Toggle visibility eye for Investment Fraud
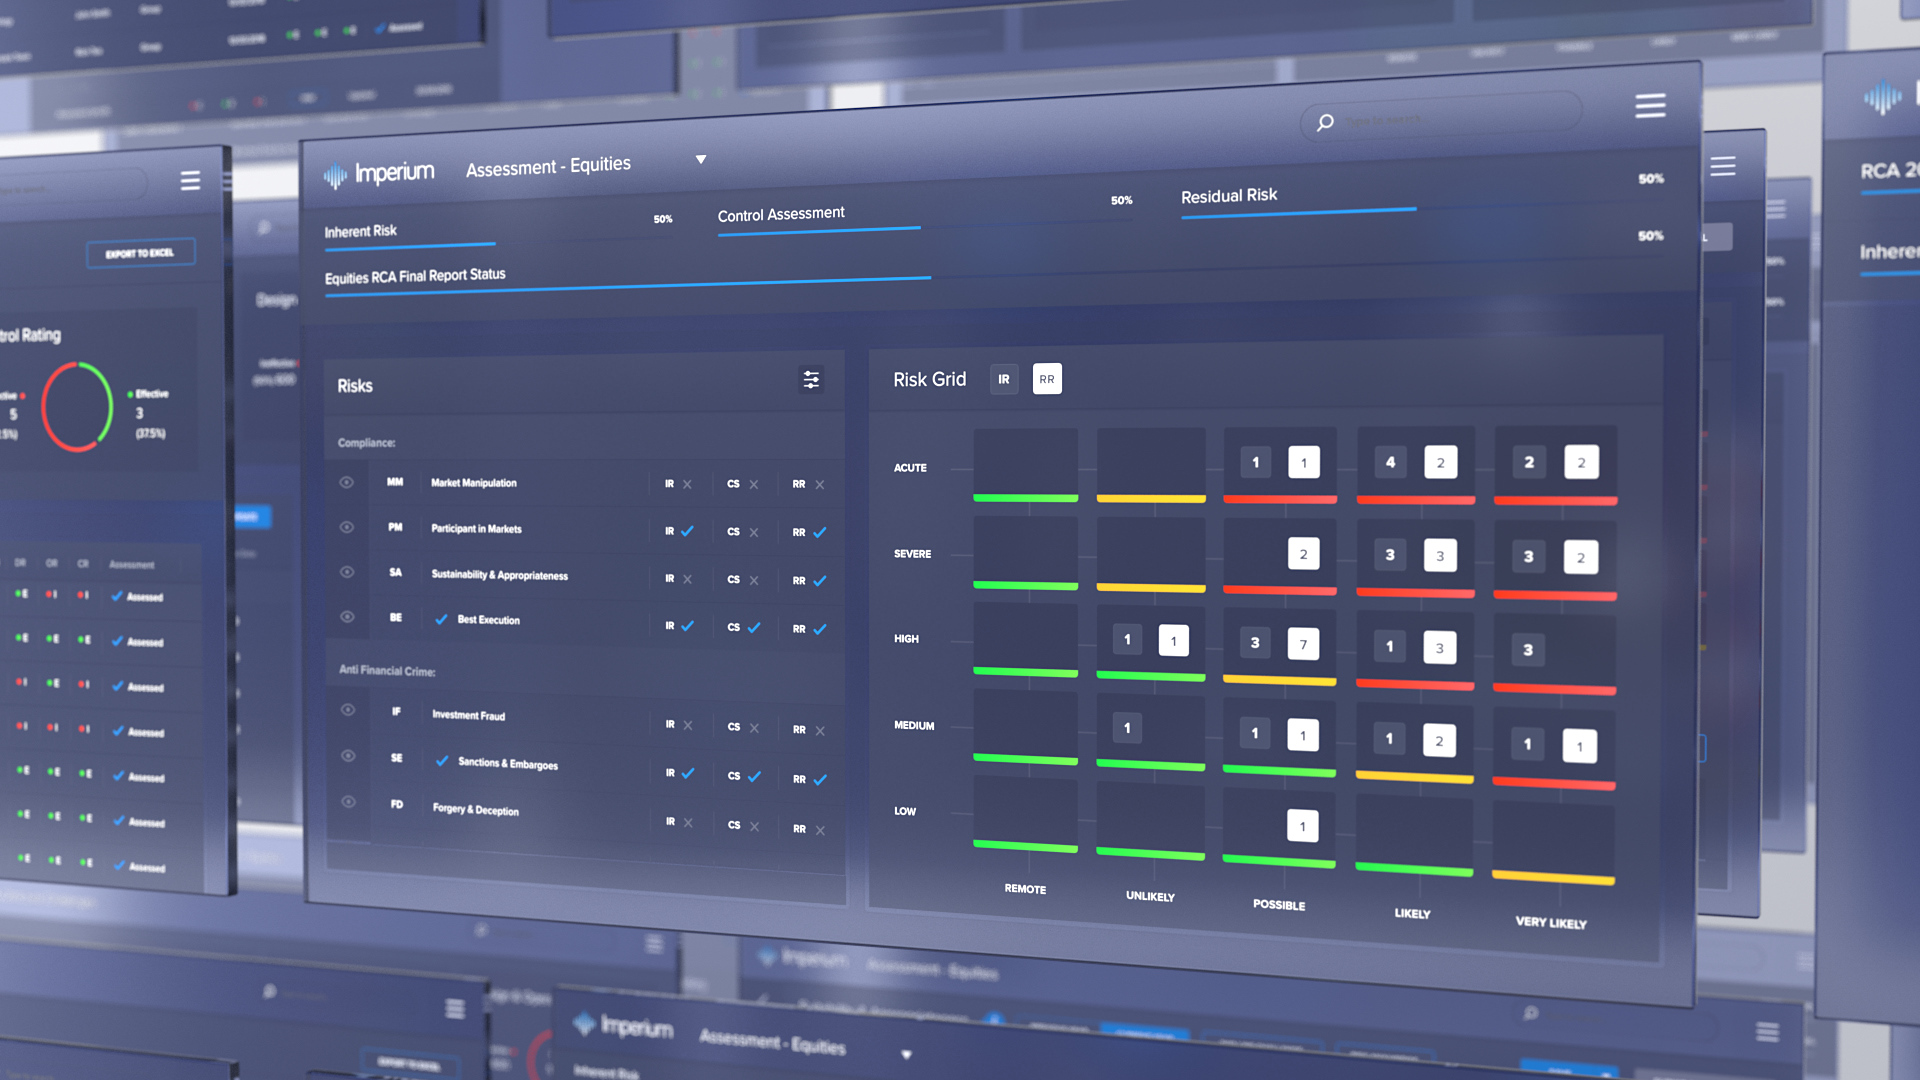The image size is (1920, 1080). pos(348,710)
